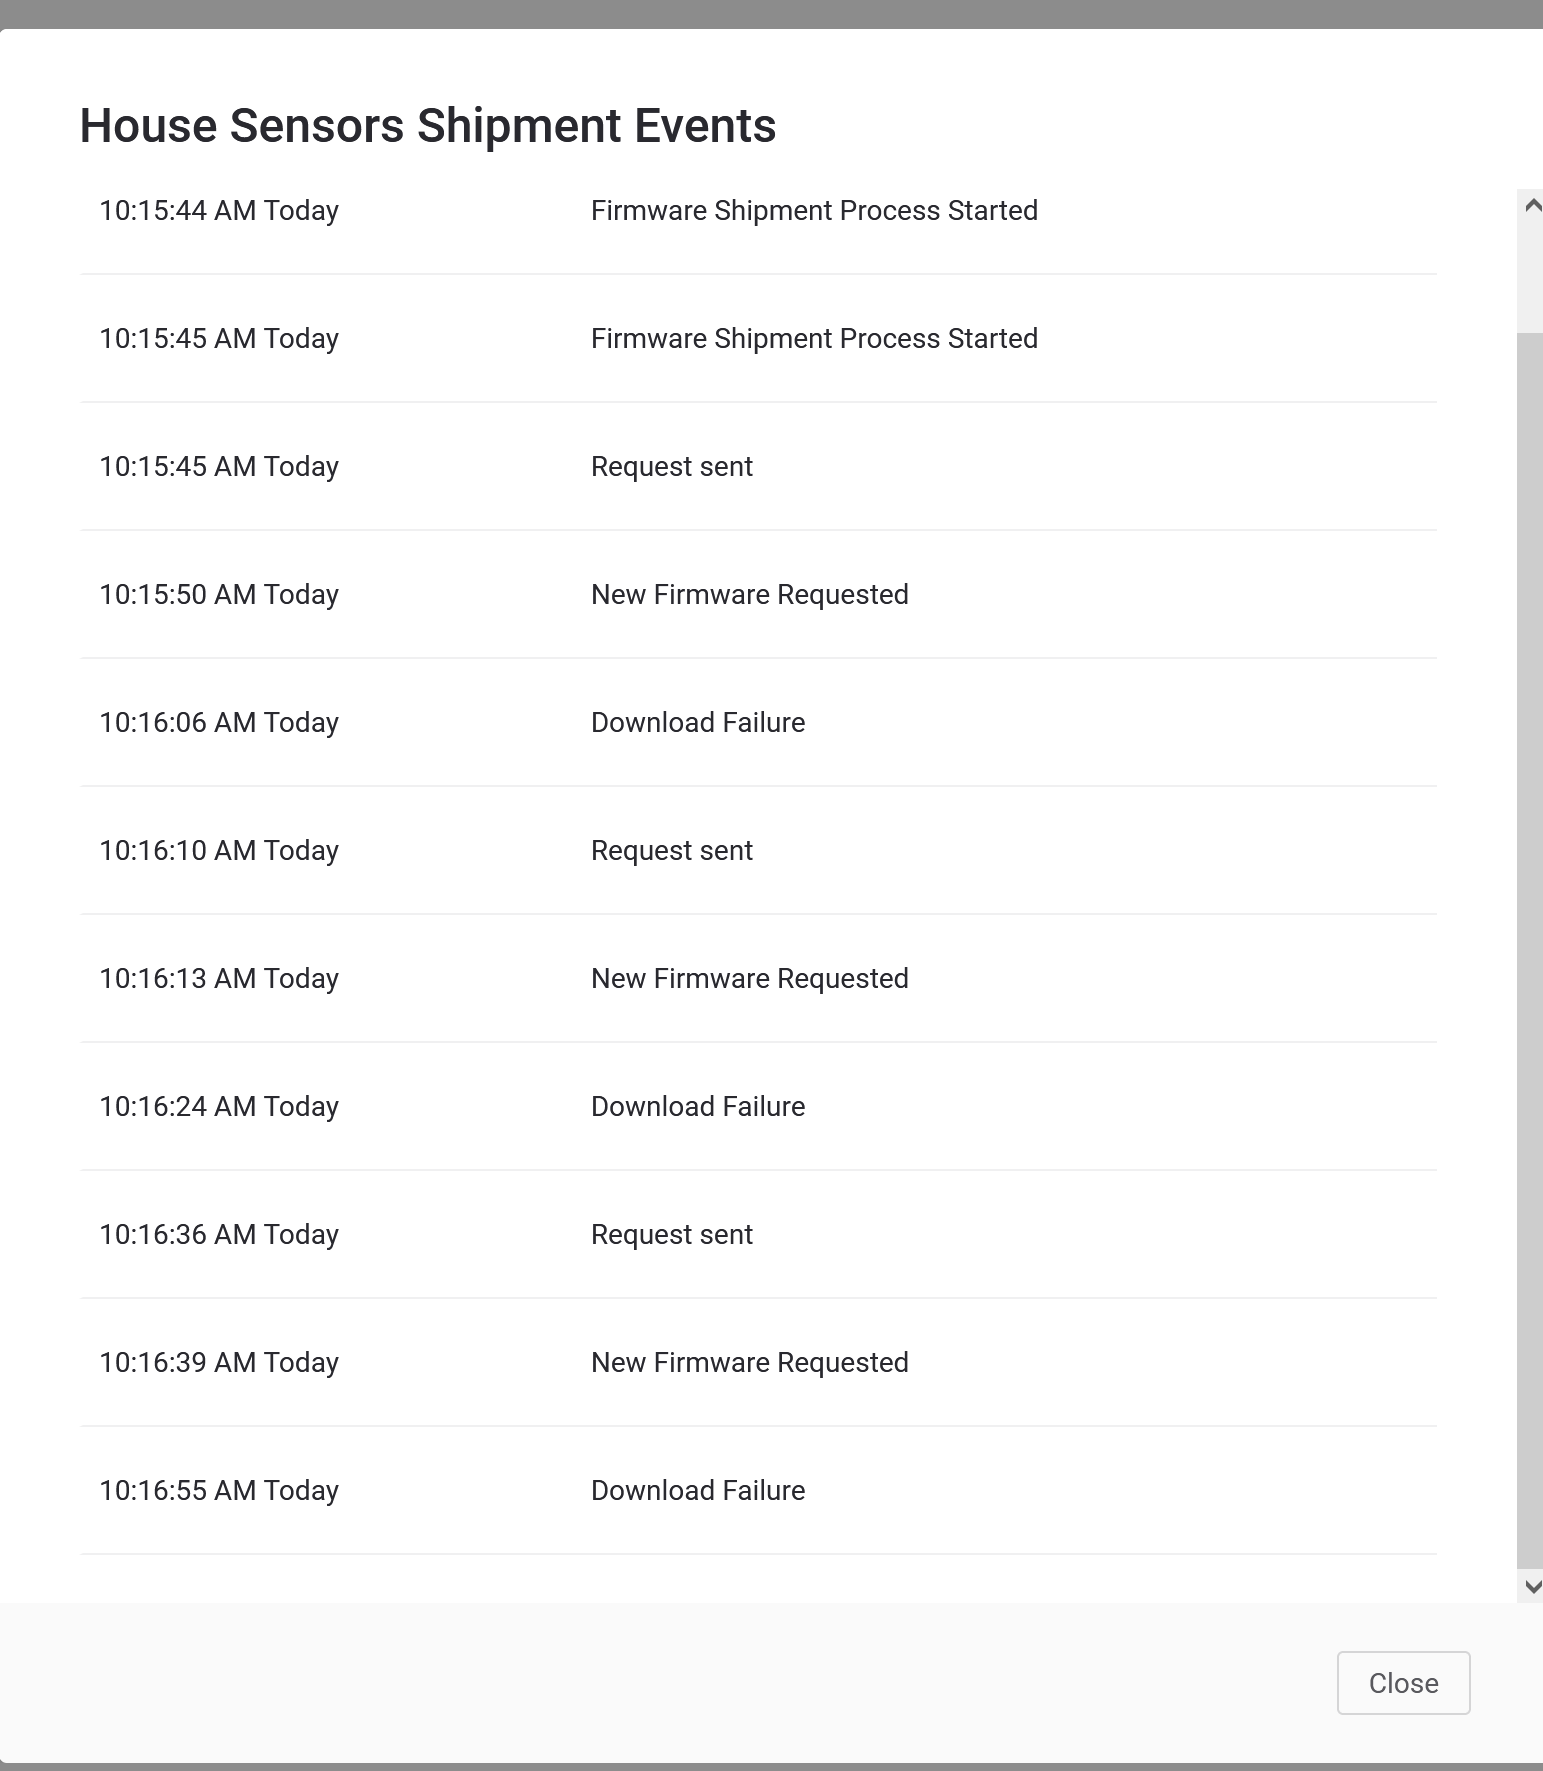
Task: Select the 10:16:06 AM Today timestamp
Action: pos(219,723)
